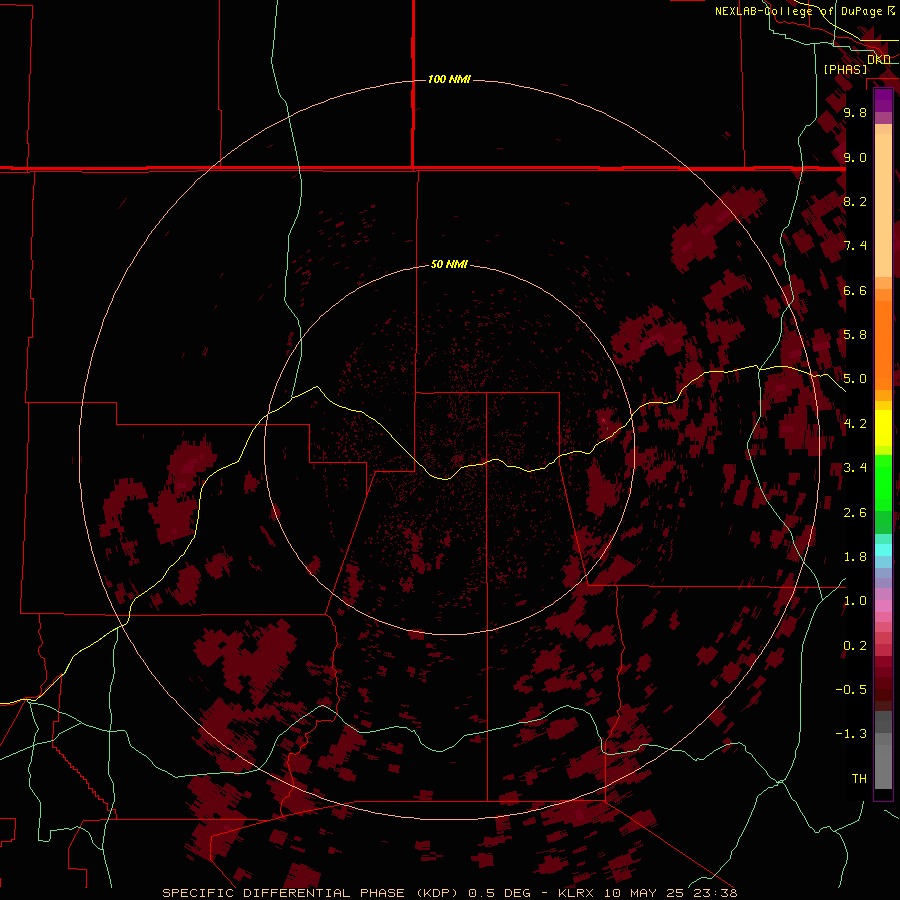900x900 pixels.
Task: Click the 5.8 value on color scale
Action: click(x=855, y=335)
